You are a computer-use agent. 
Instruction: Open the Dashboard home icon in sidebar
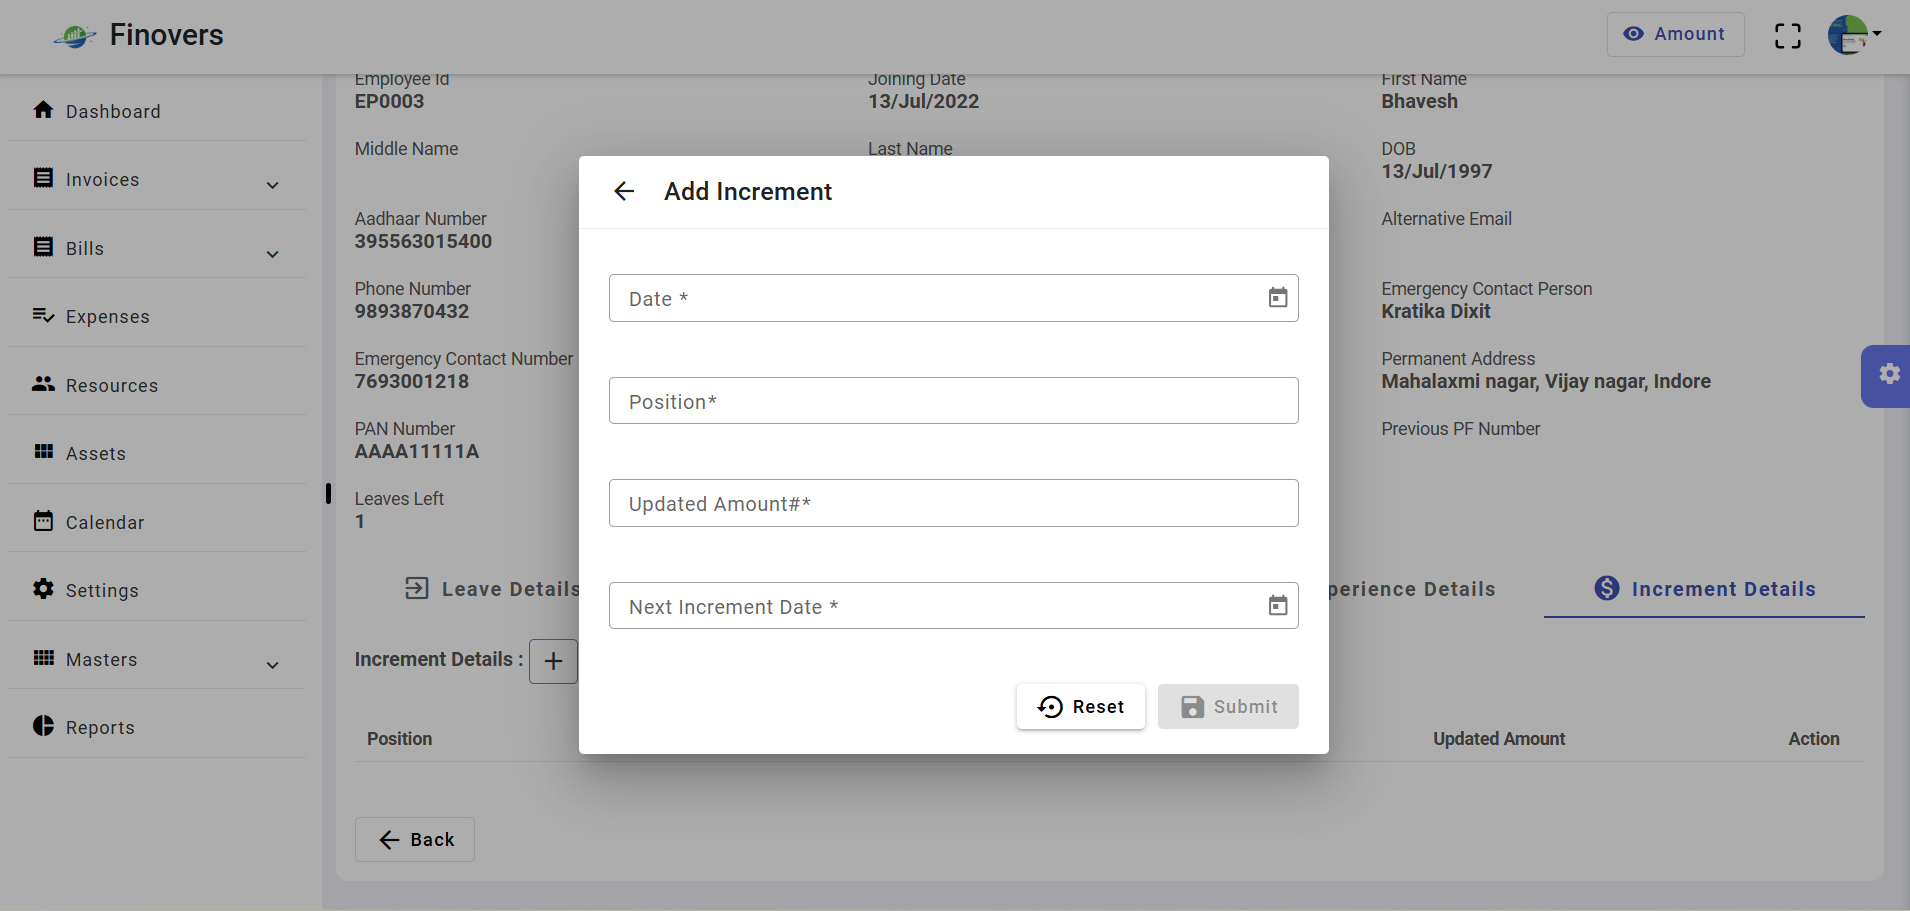point(43,110)
